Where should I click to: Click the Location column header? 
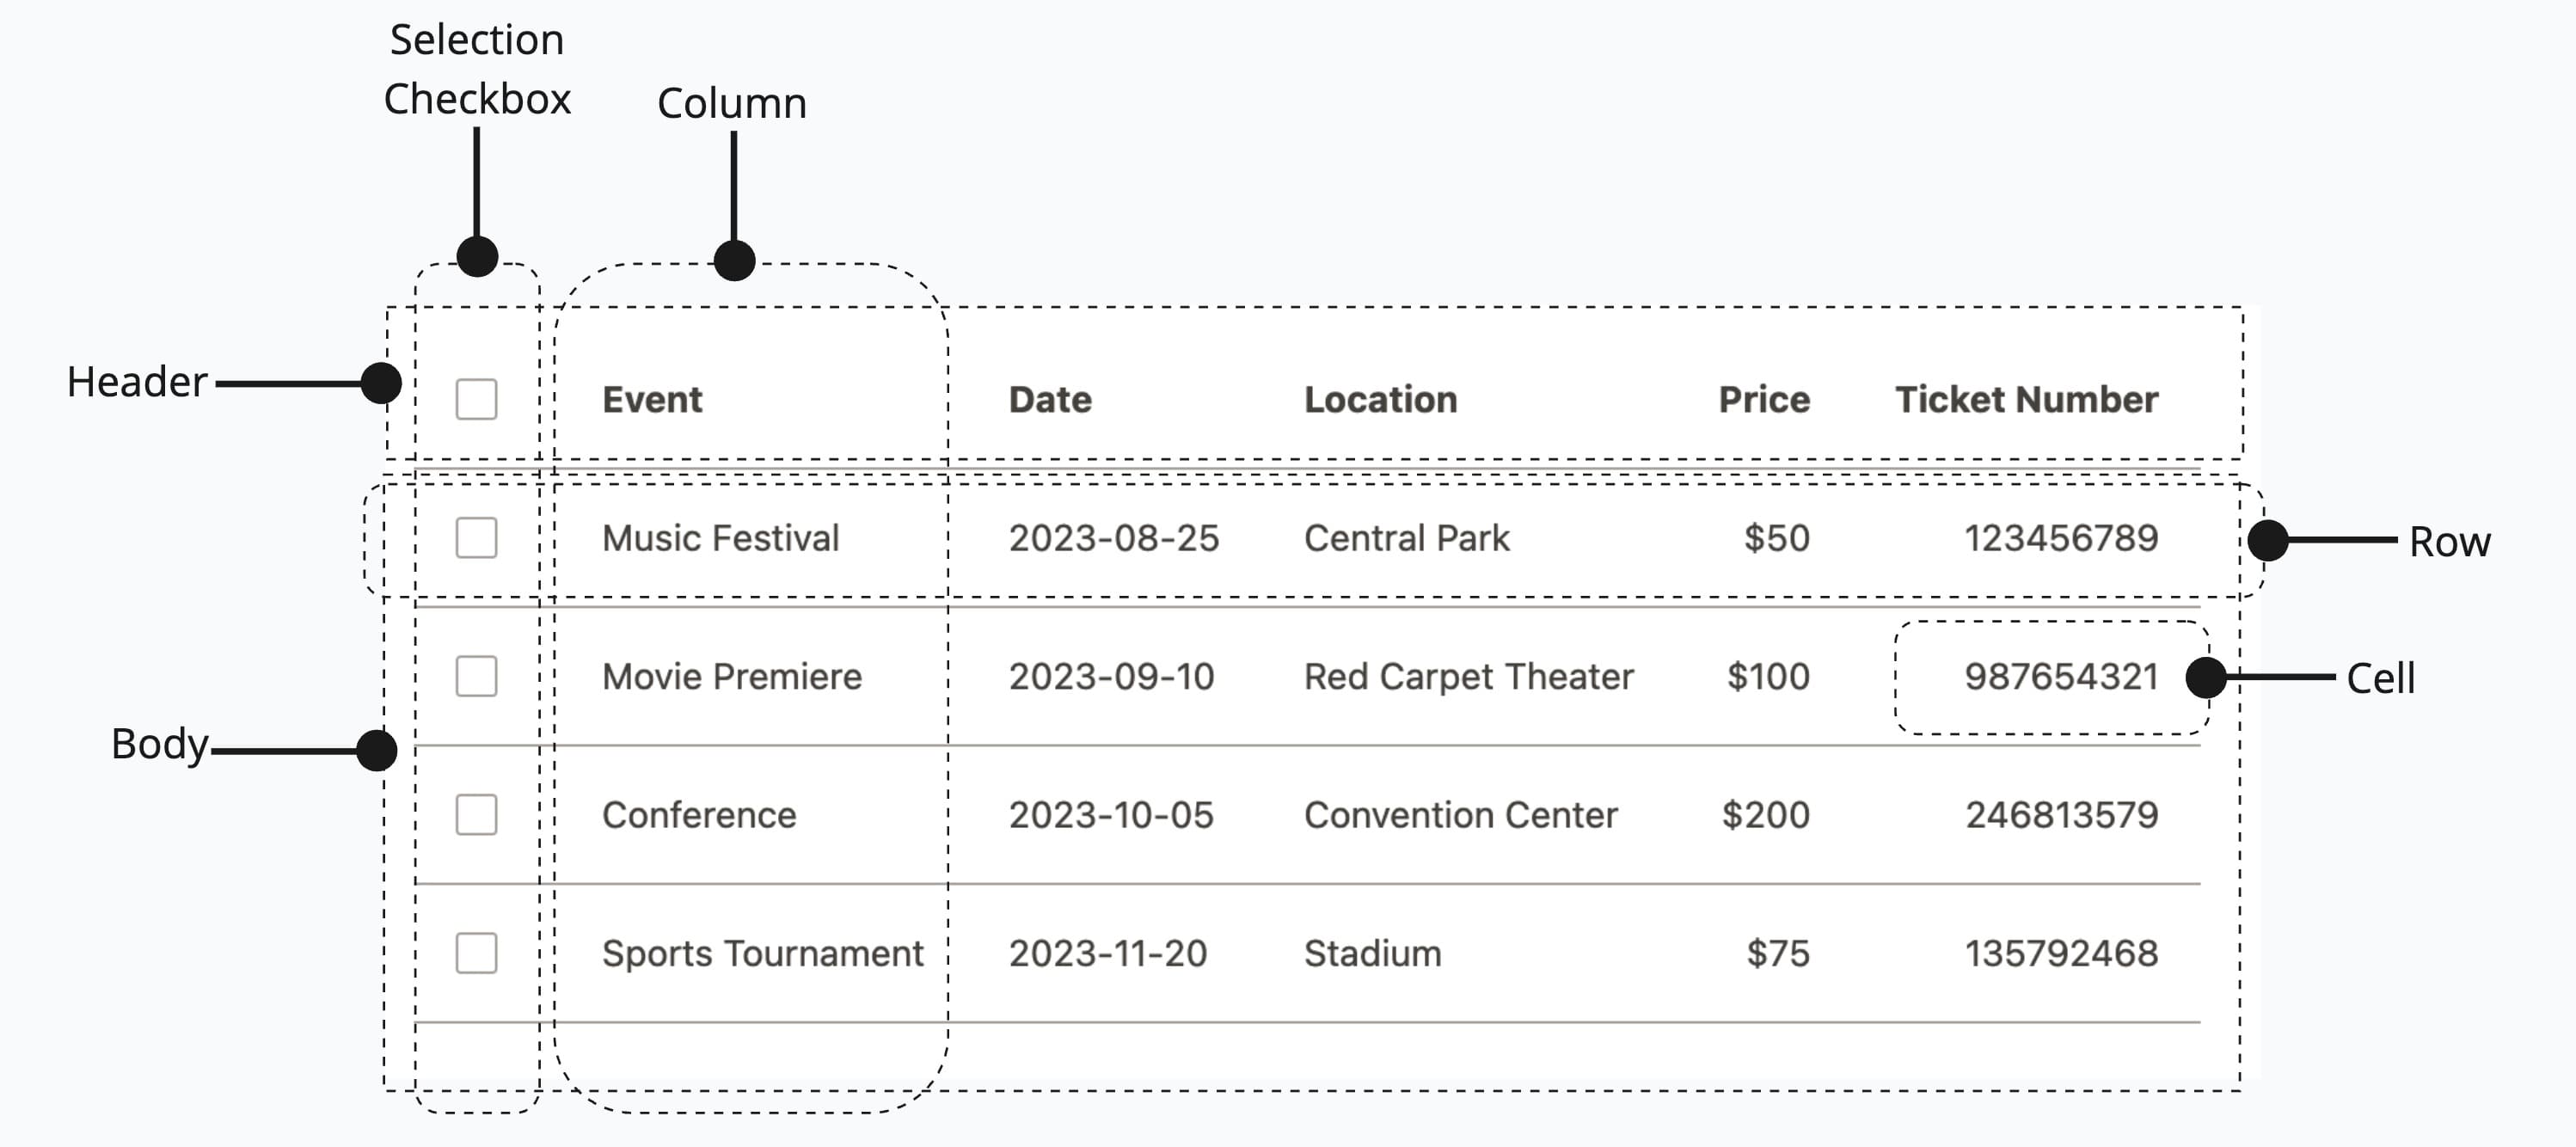tap(1380, 400)
